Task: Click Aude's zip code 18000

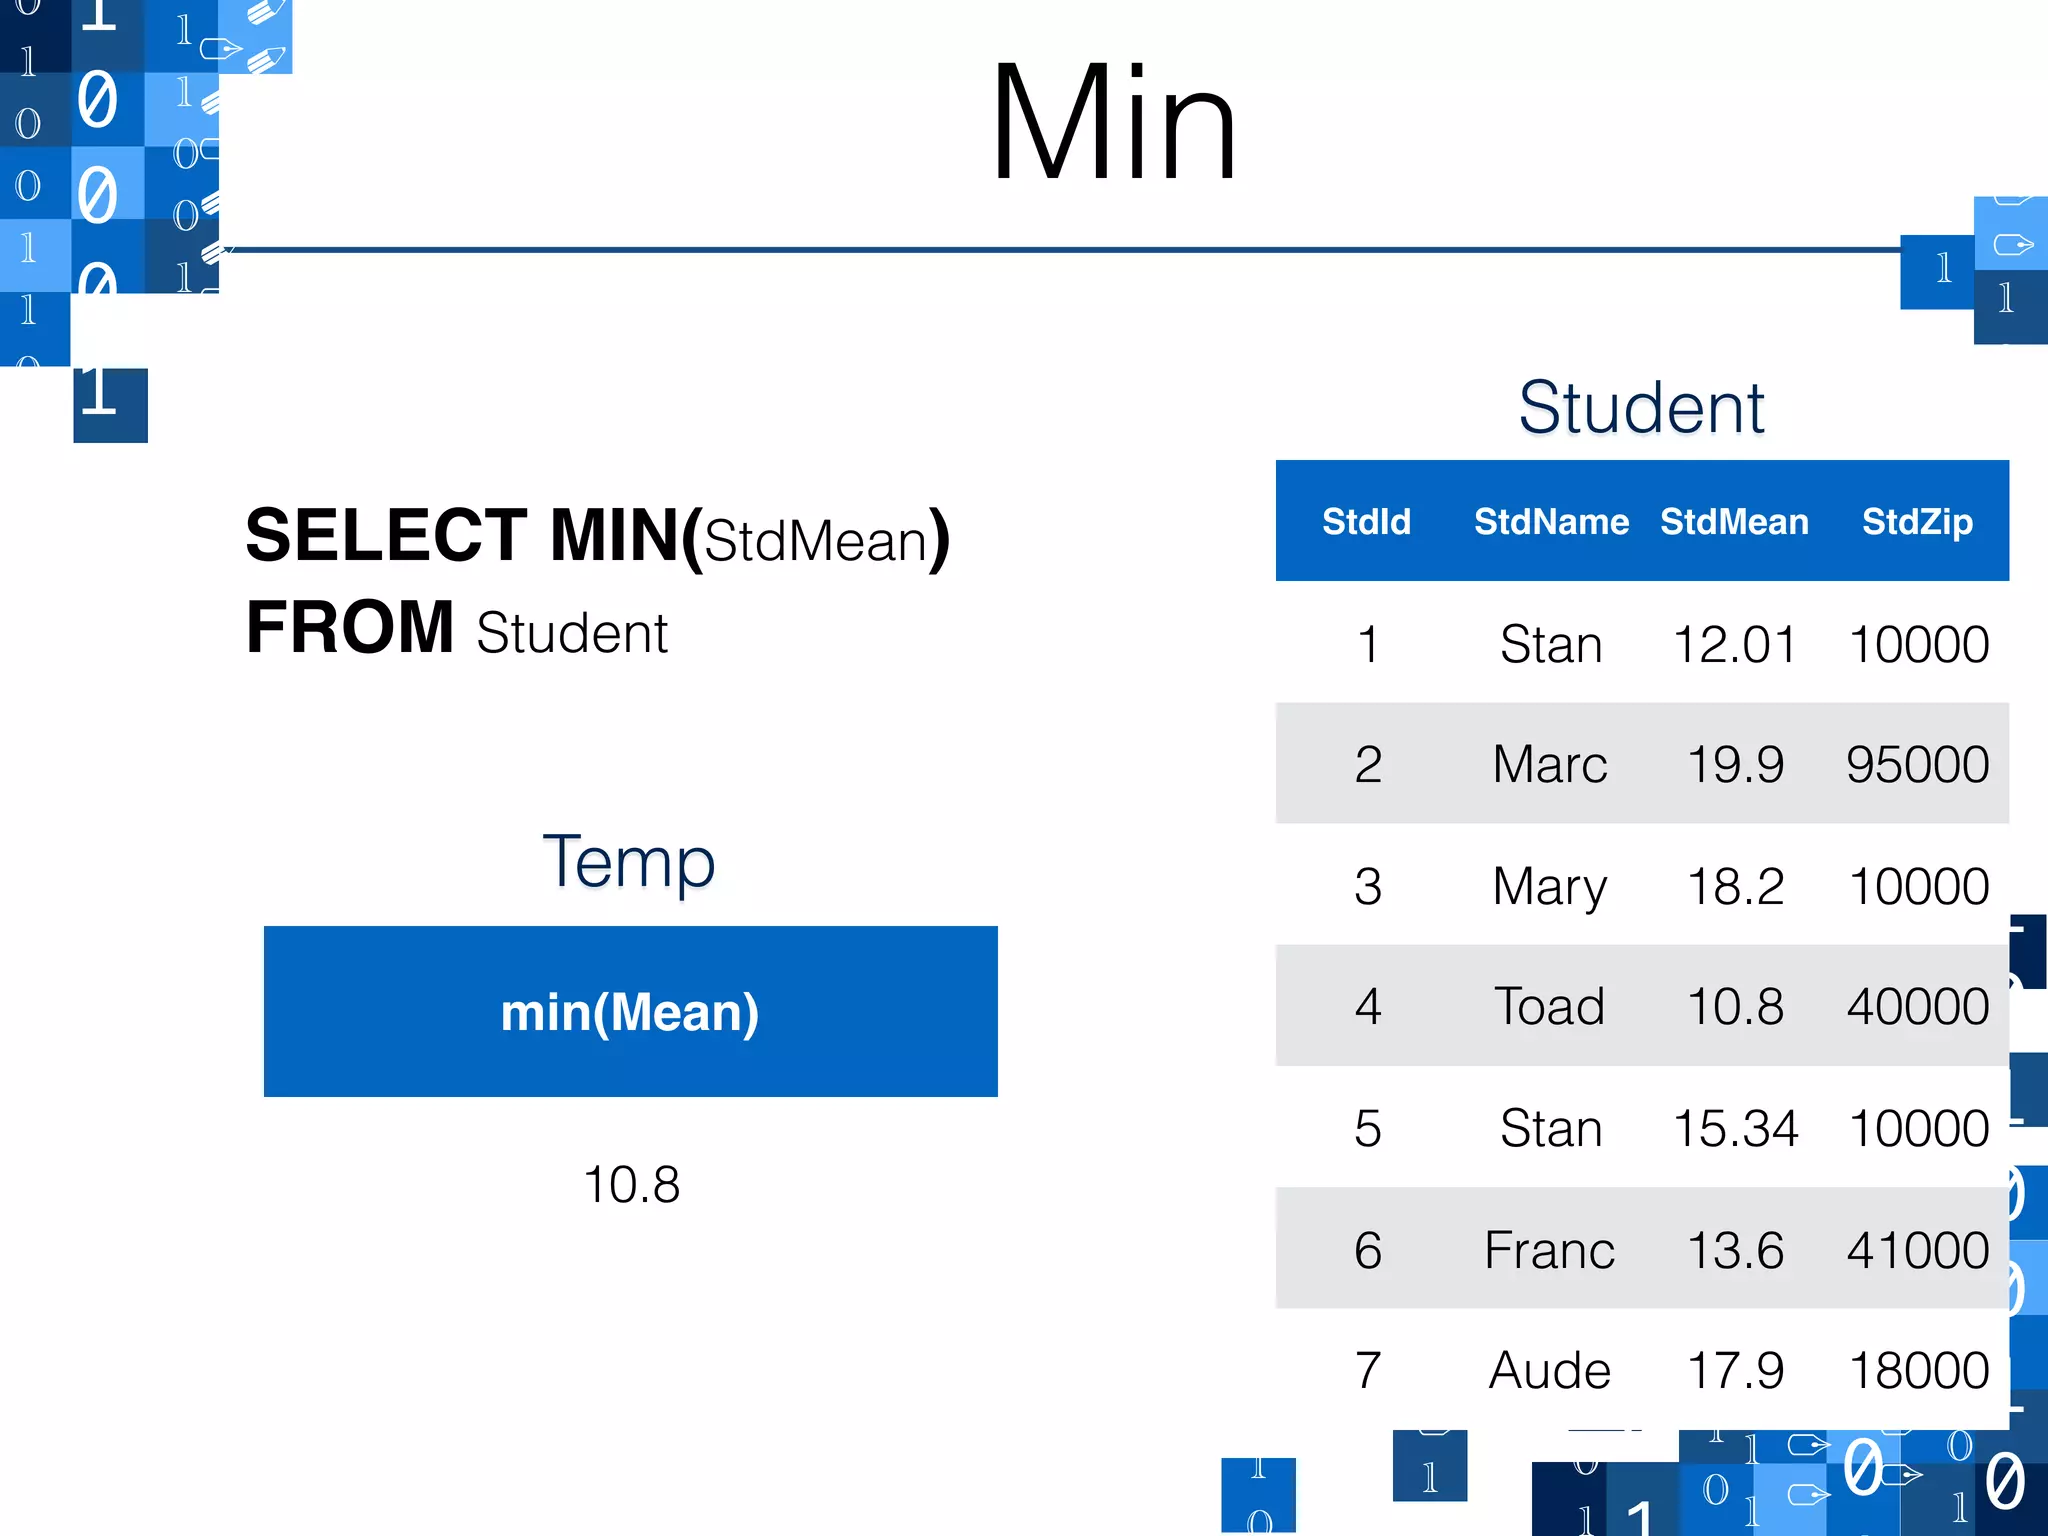Action: (x=1918, y=1370)
